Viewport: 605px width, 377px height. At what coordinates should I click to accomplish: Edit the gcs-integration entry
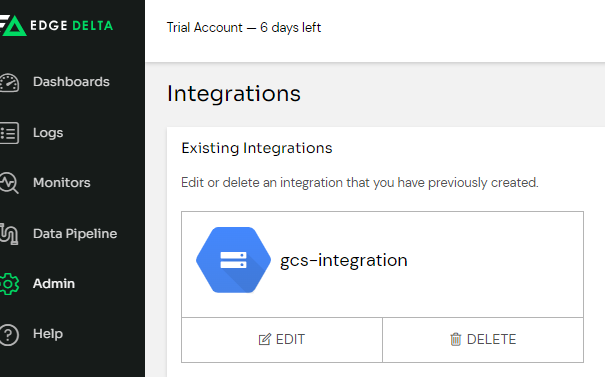(282, 340)
